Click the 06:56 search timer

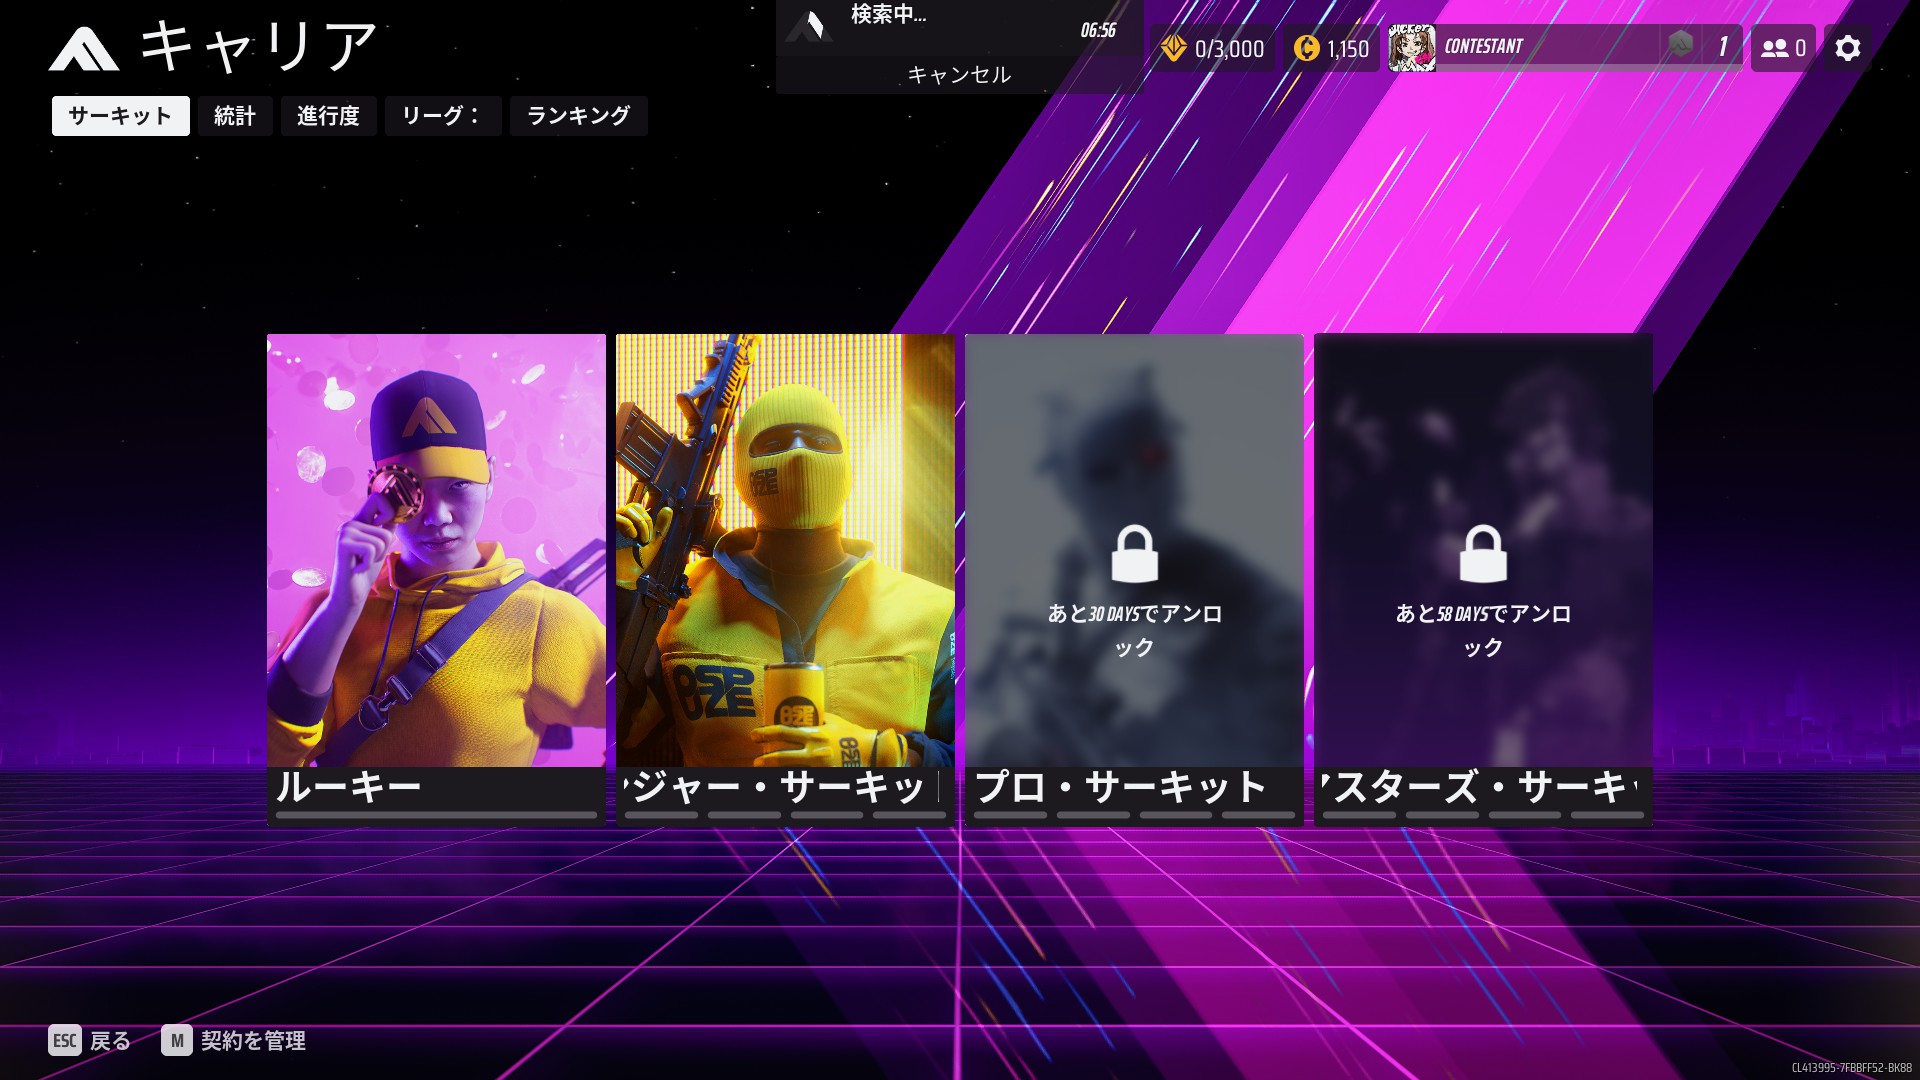(x=1098, y=30)
